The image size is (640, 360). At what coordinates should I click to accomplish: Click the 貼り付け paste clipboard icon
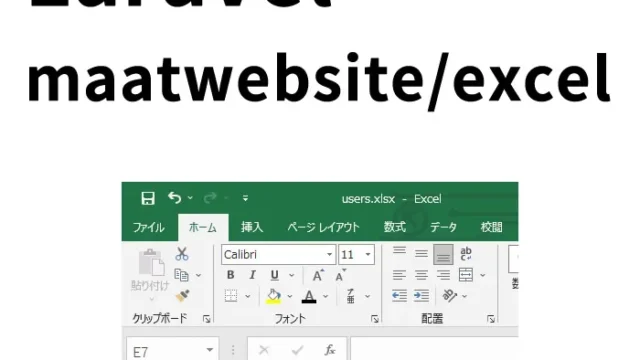[151, 262]
